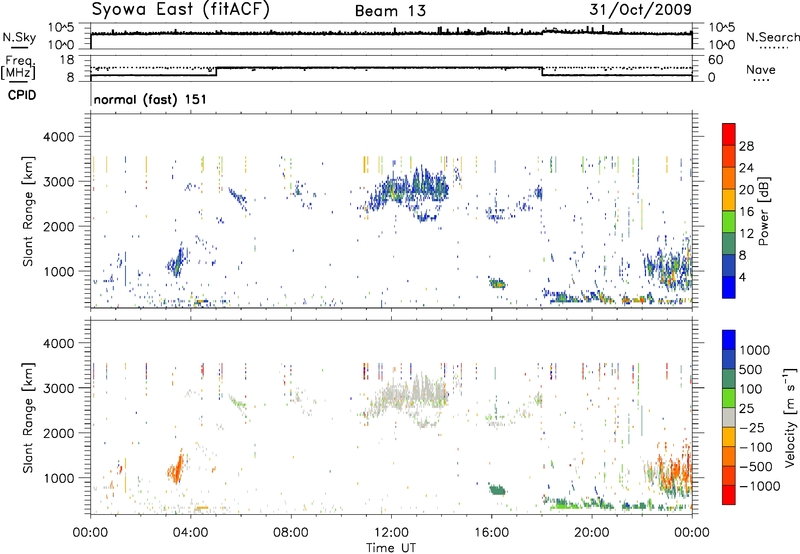Click the '60' tick on the Nave axis
The image size is (800, 554).
(x=715, y=60)
